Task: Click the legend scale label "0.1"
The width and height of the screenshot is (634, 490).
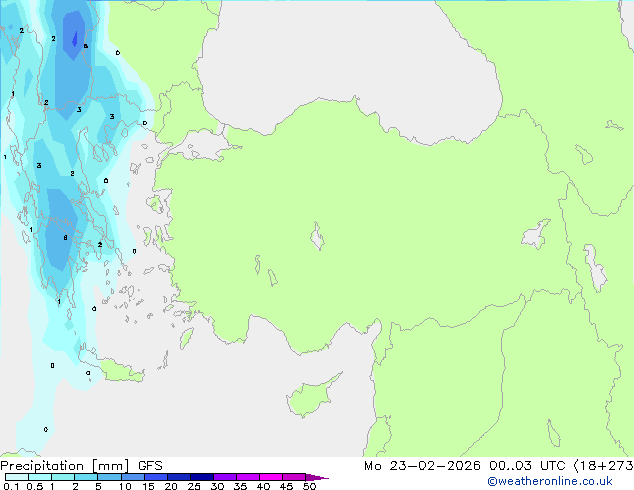Action: pyautogui.click(x=11, y=486)
